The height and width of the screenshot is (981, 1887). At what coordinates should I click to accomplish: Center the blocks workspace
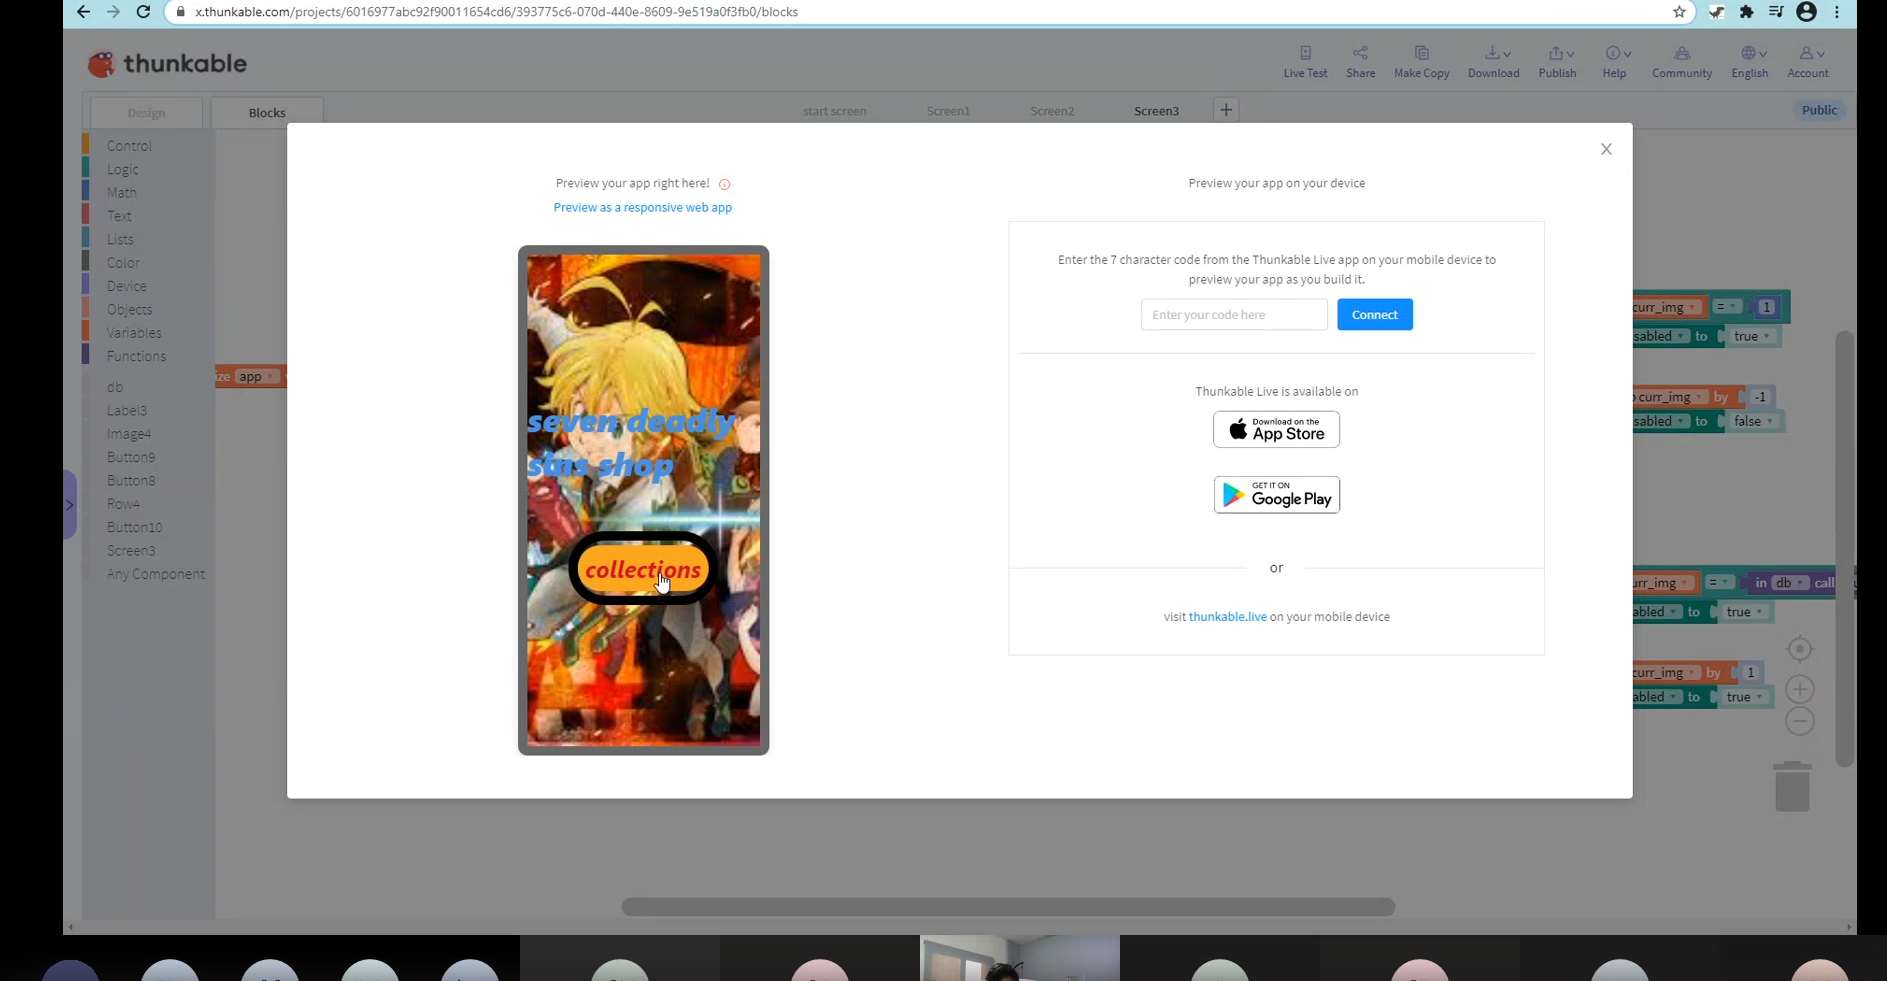1799,650
